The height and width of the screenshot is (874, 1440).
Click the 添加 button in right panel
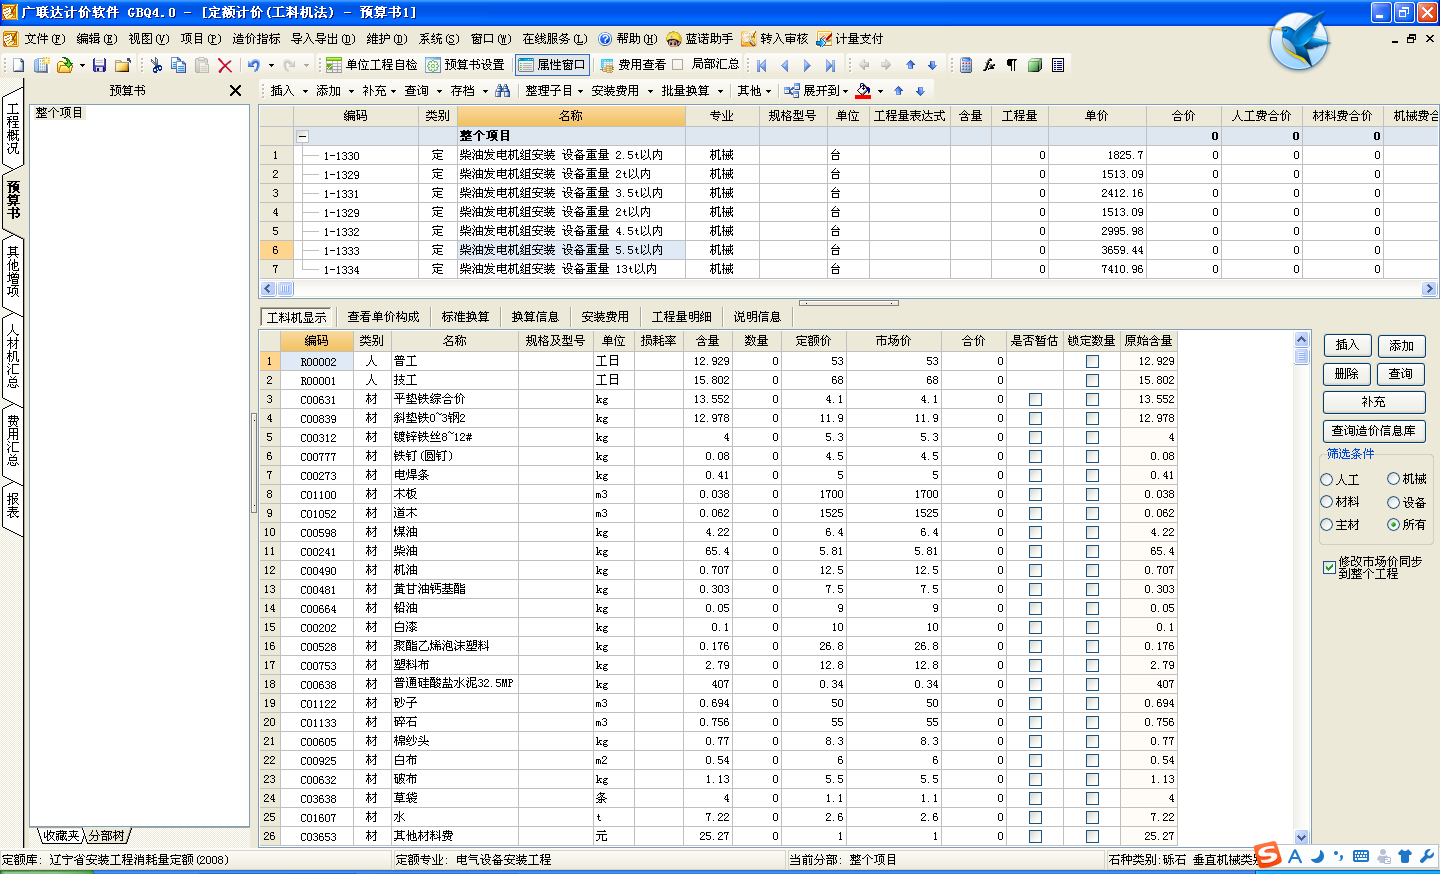(1401, 346)
